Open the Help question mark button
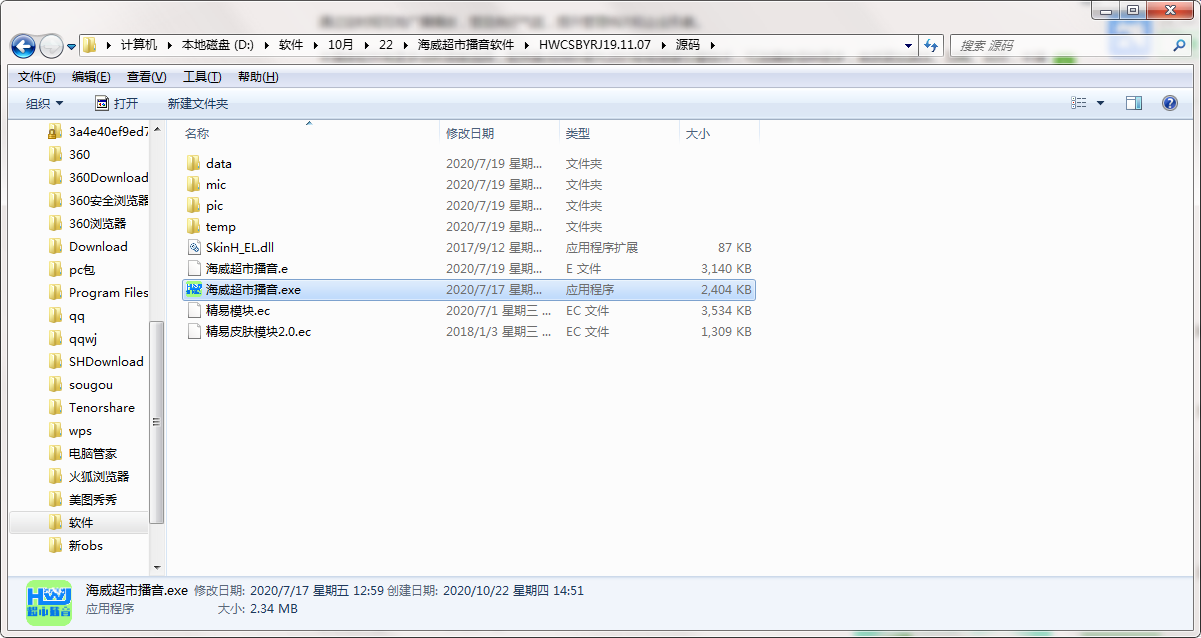 tap(1169, 103)
